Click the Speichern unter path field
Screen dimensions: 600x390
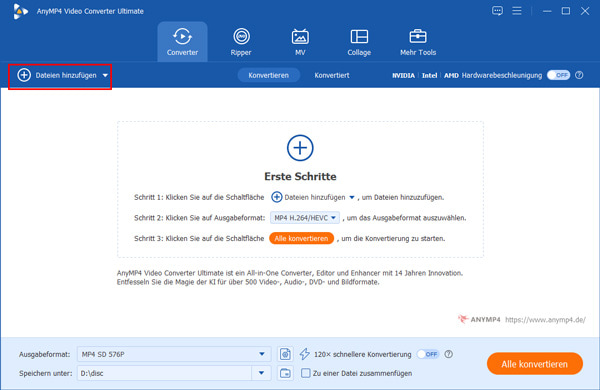[165, 373]
